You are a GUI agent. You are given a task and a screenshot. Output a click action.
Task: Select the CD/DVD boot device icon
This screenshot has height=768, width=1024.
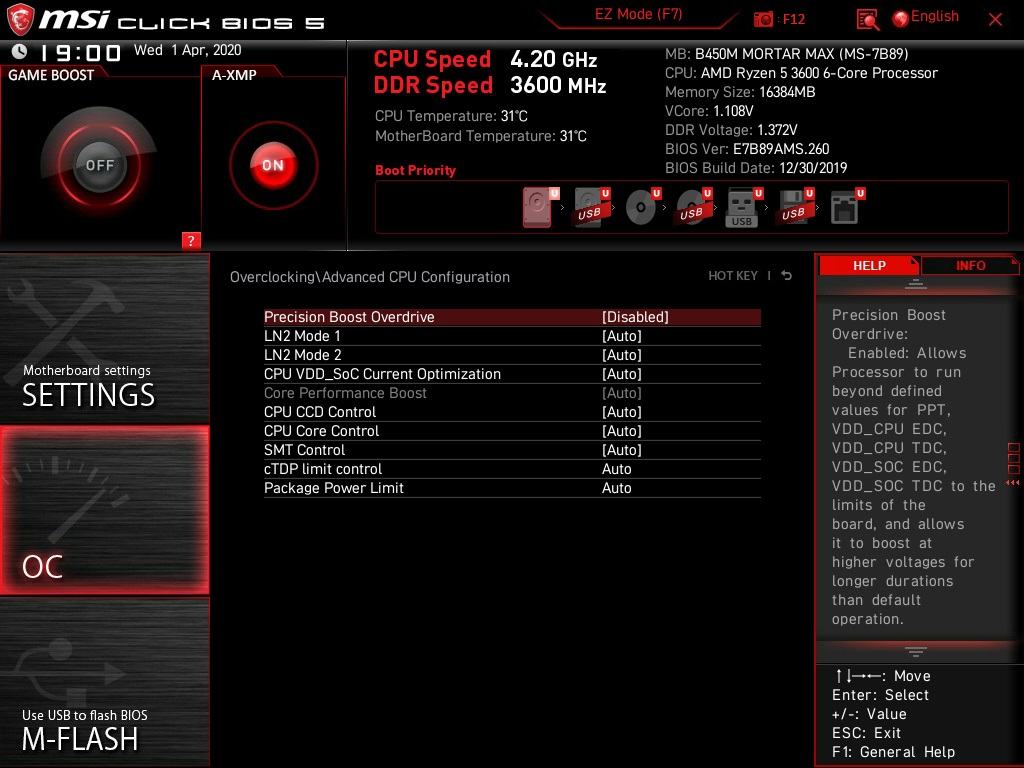pos(642,207)
